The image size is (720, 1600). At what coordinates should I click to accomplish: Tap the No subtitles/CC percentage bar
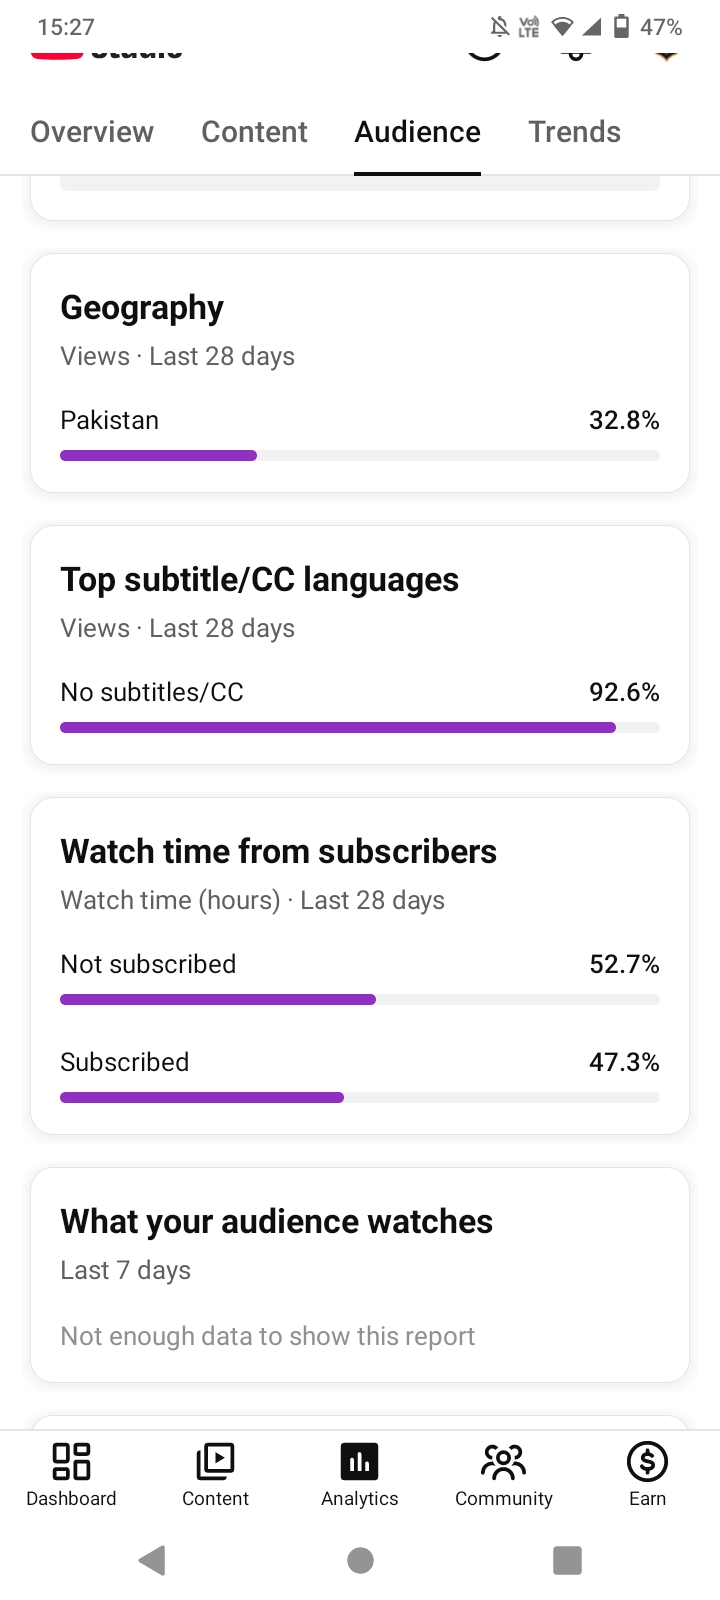[360, 728]
